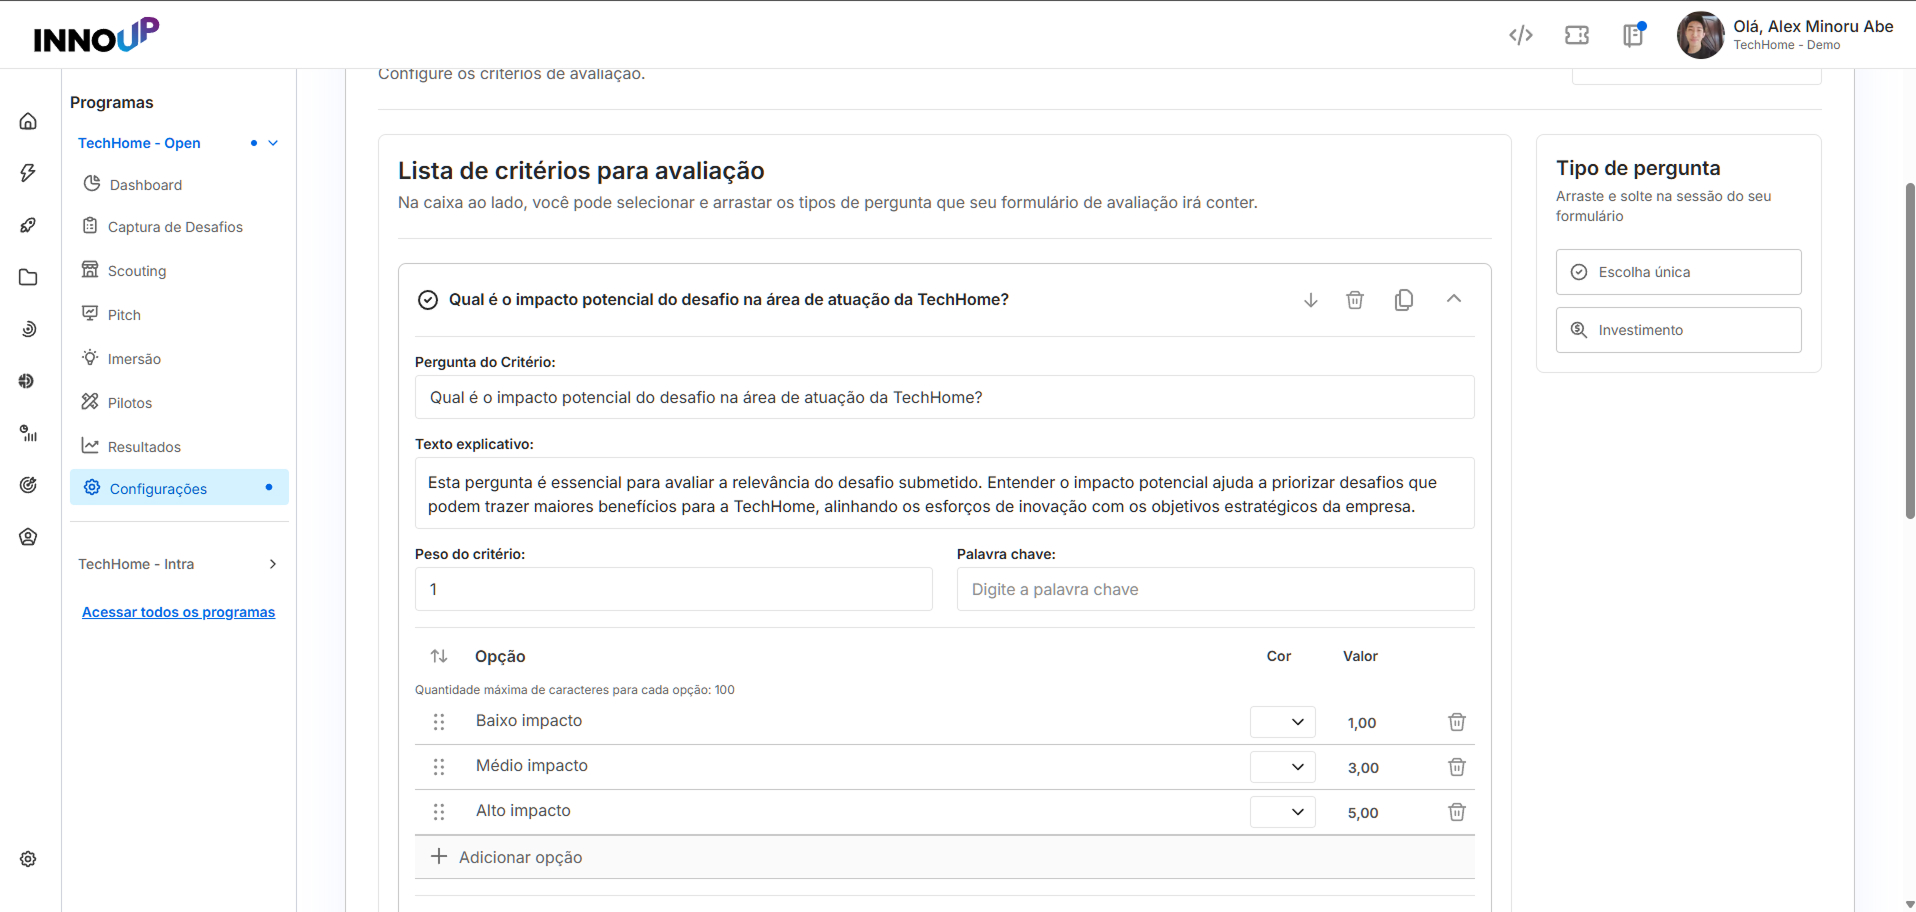
Task: Click the Alto impacto option text
Action: [523, 811]
